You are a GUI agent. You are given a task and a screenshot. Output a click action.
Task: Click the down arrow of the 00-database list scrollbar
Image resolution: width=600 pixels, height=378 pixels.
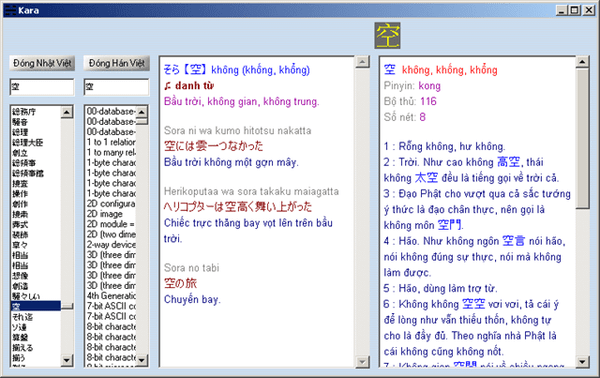coord(142,360)
